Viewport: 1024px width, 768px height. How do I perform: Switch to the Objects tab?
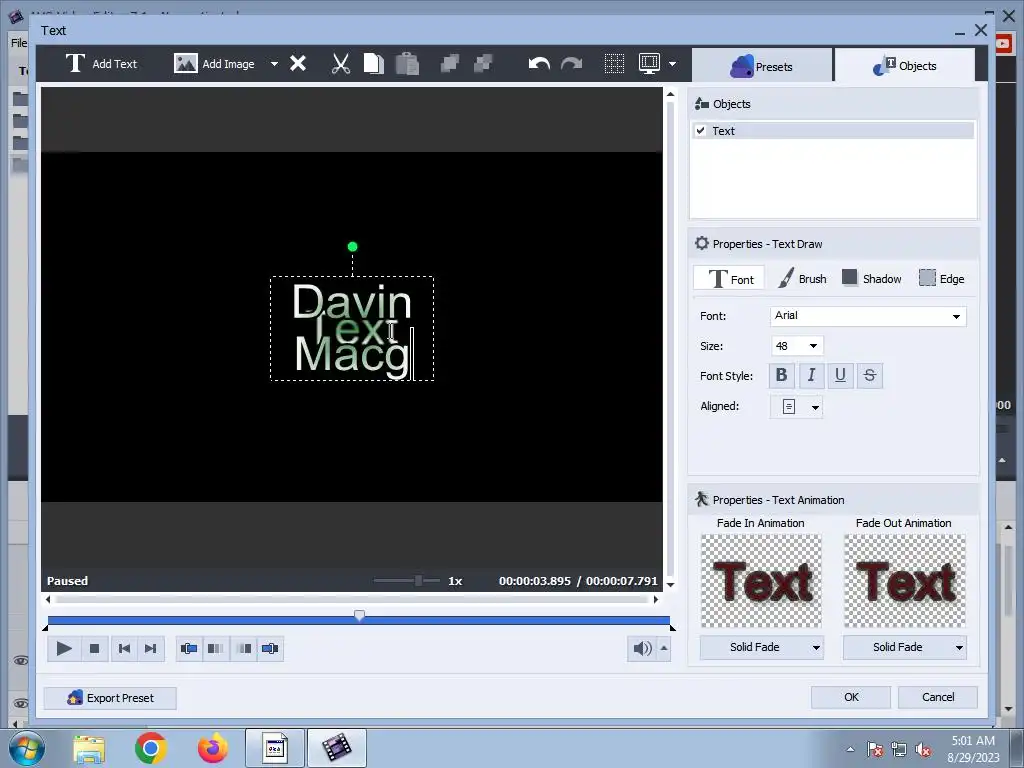905,66
